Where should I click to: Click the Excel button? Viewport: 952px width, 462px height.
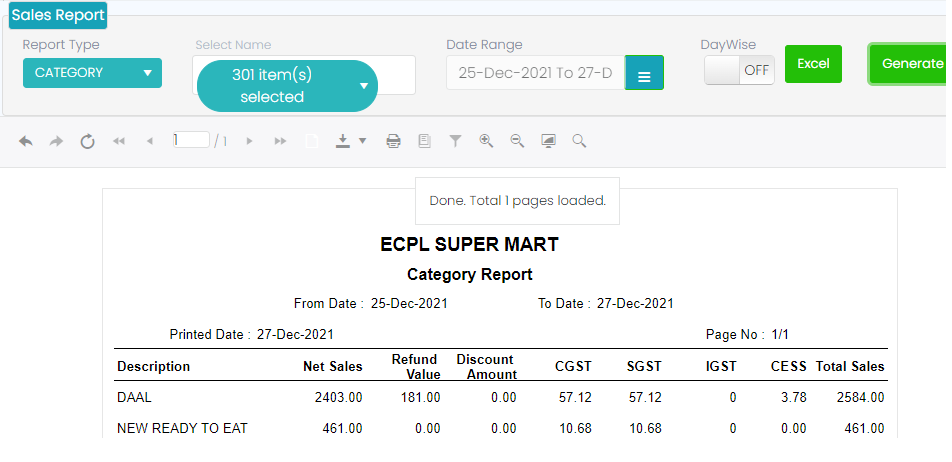coord(813,64)
